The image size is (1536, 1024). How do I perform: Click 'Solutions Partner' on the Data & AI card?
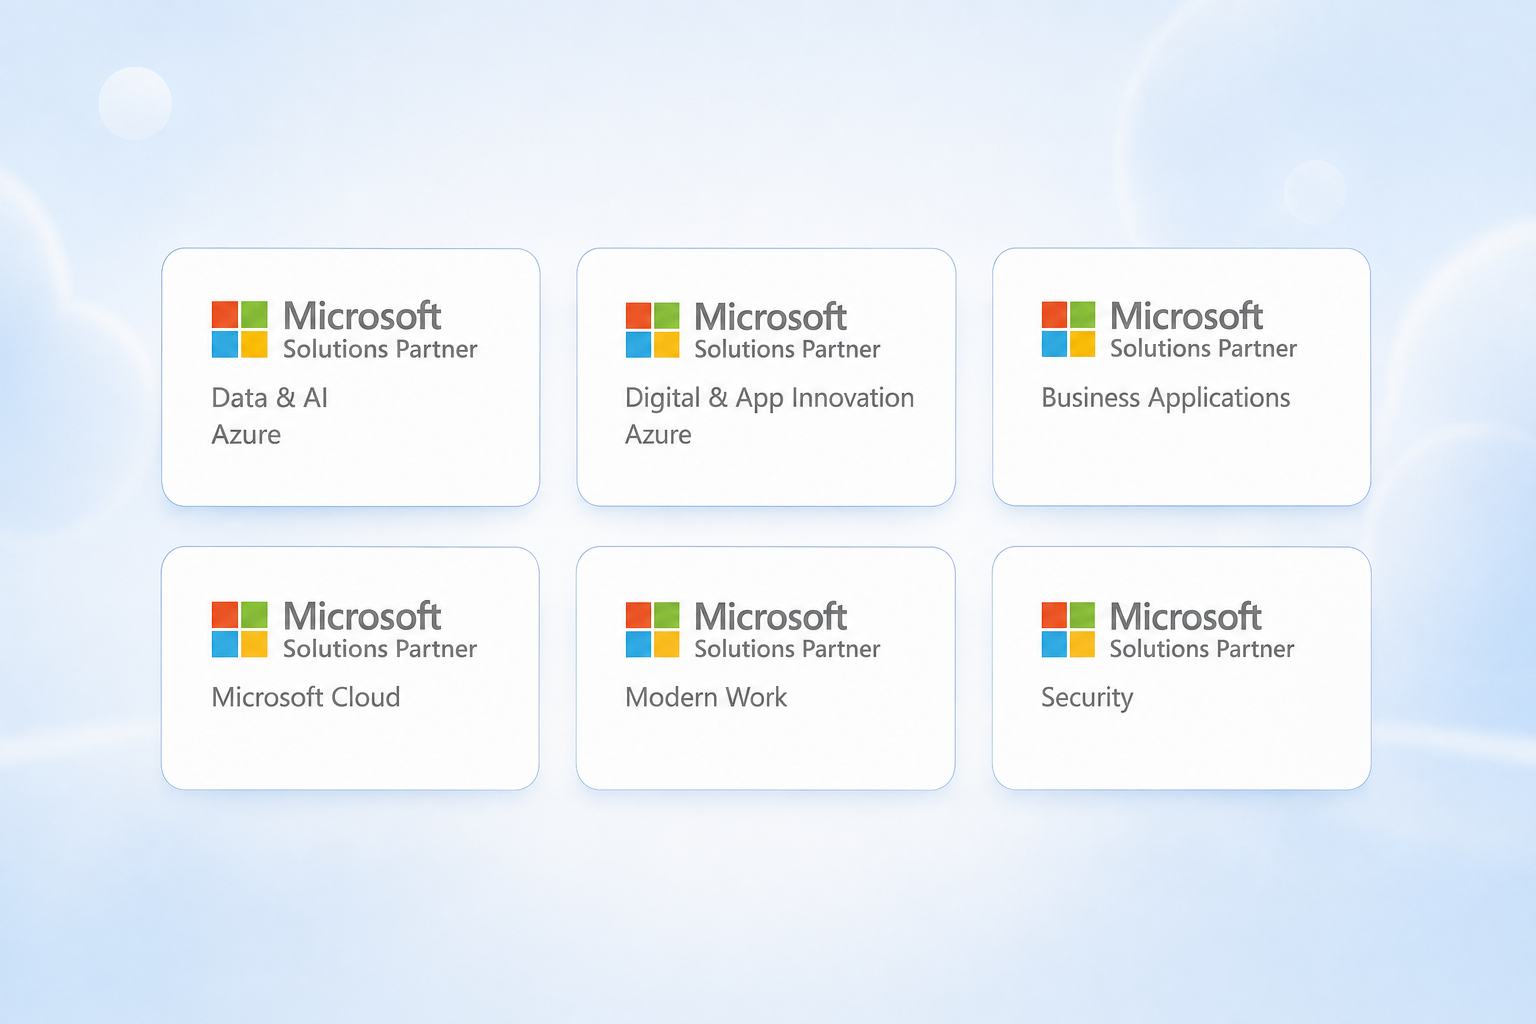380,349
